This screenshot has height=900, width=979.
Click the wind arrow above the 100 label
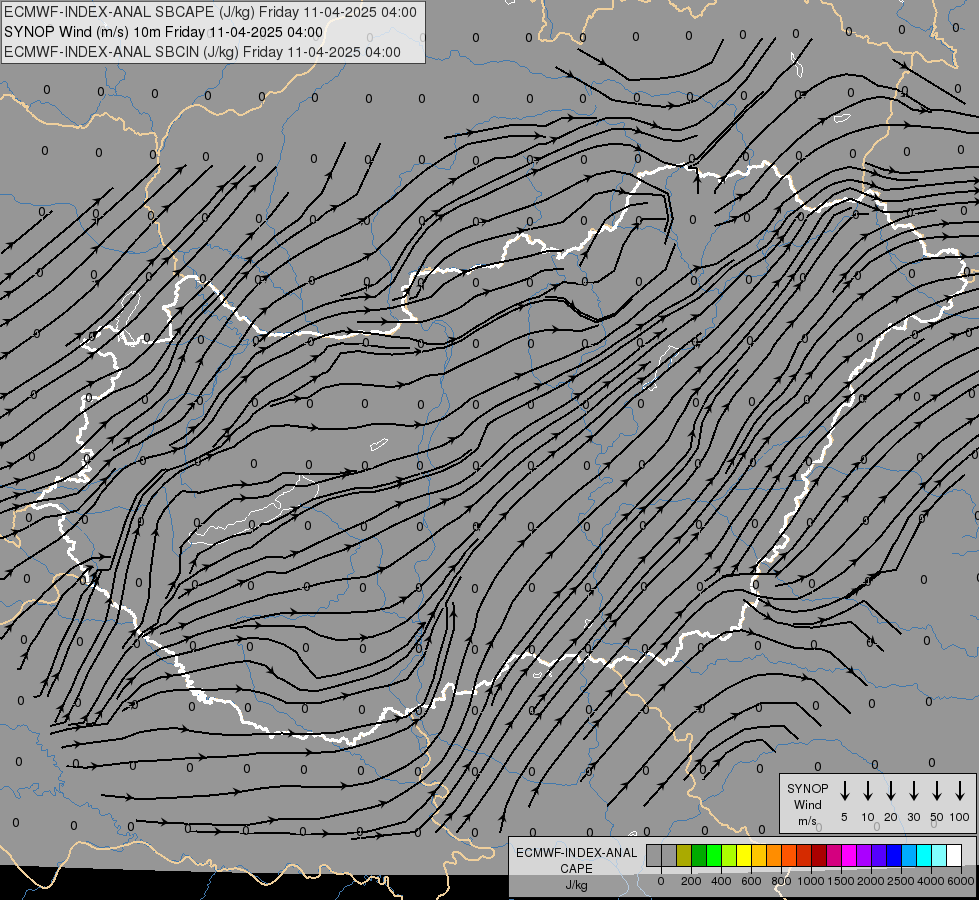(x=960, y=791)
